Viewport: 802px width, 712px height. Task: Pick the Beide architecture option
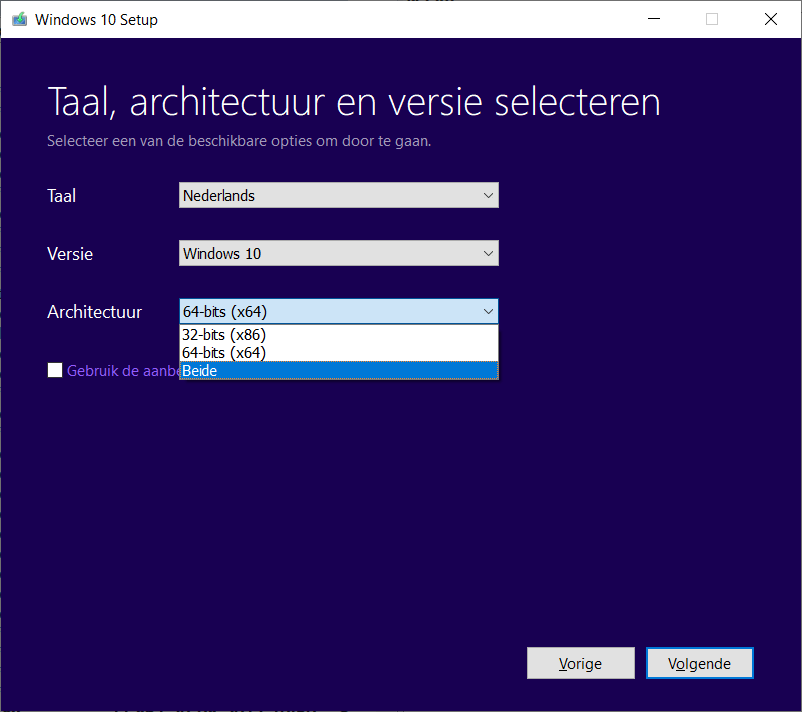[339, 370]
